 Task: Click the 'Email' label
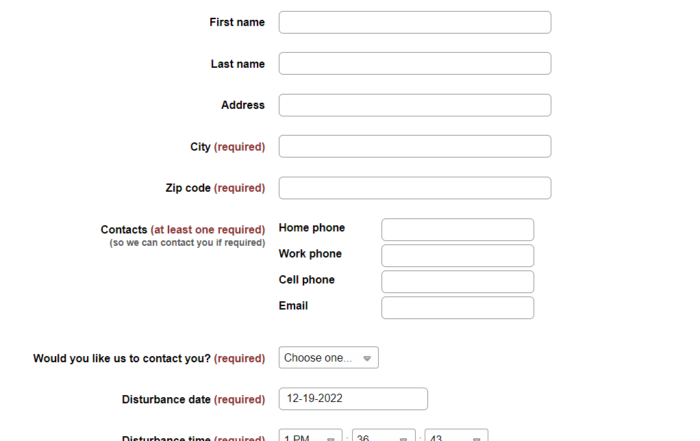[293, 306]
